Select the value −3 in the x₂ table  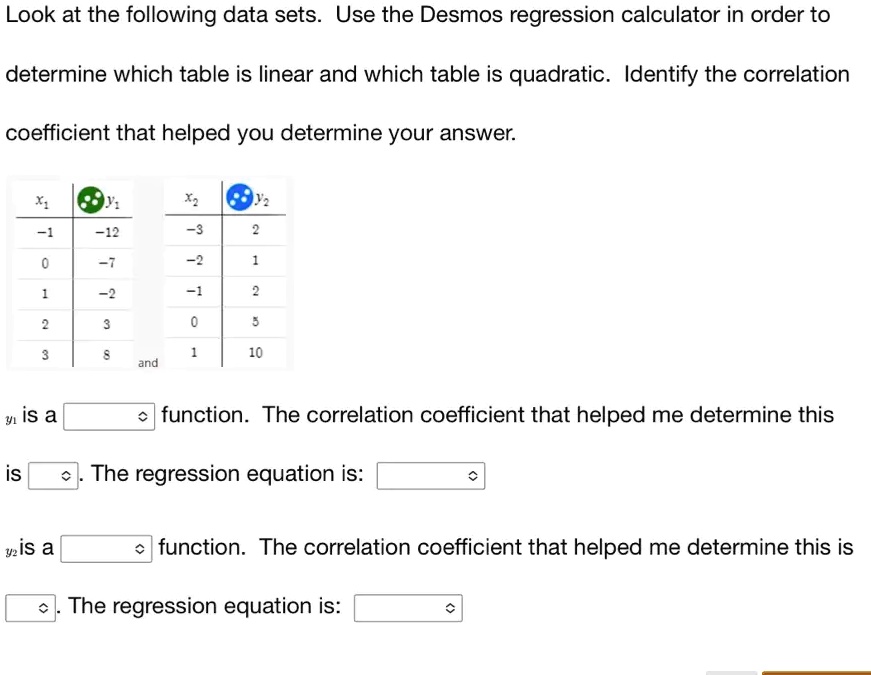click(192, 230)
